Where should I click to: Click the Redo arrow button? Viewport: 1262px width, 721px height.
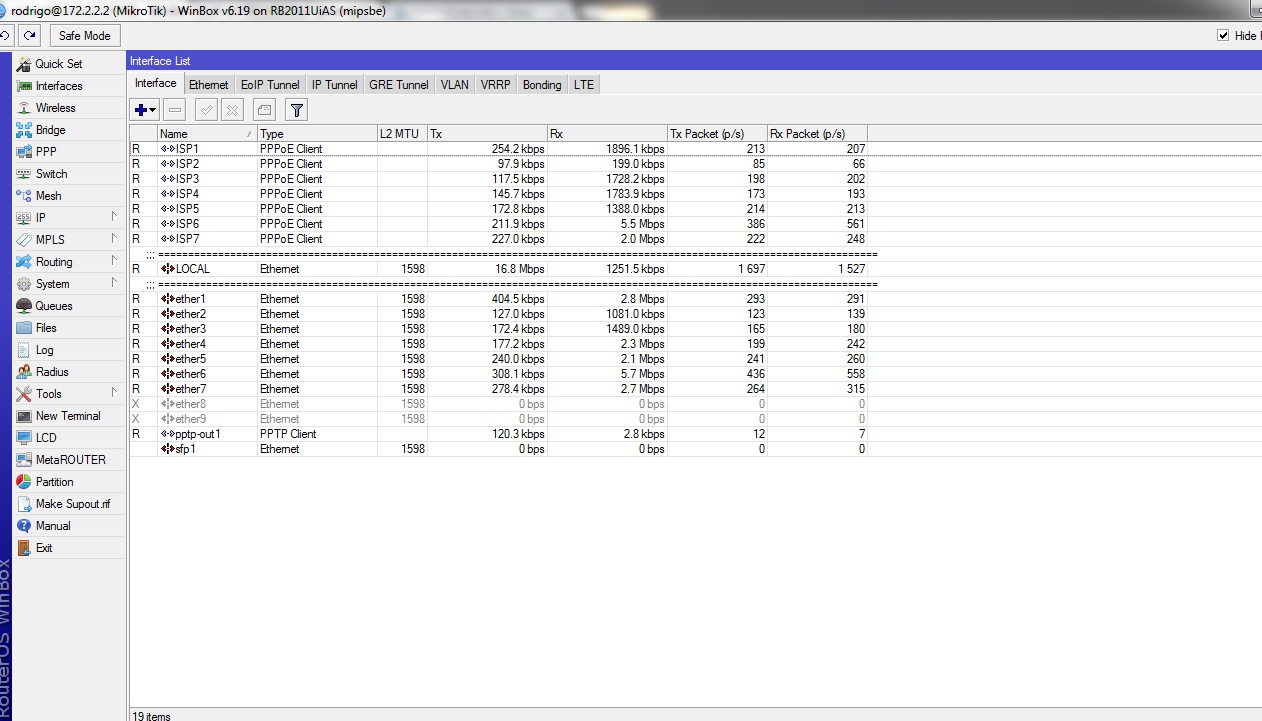tap(30, 36)
